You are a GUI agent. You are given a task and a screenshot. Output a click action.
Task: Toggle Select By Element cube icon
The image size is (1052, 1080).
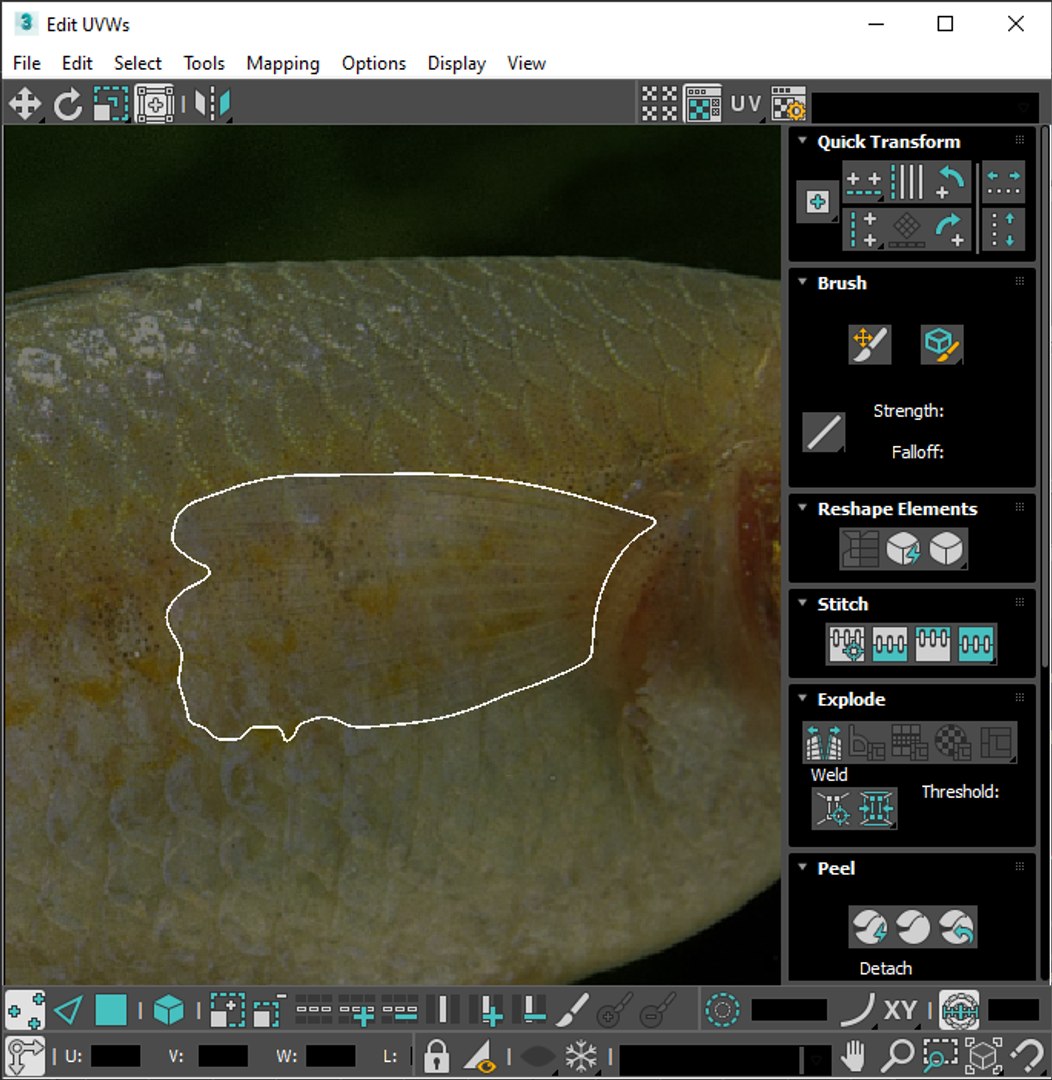[x=168, y=1010]
